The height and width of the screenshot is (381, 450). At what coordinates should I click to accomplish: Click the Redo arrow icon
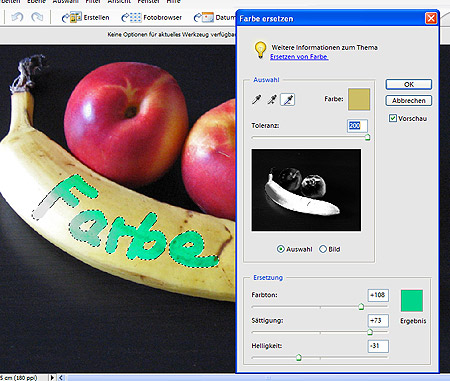coord(37,17)
